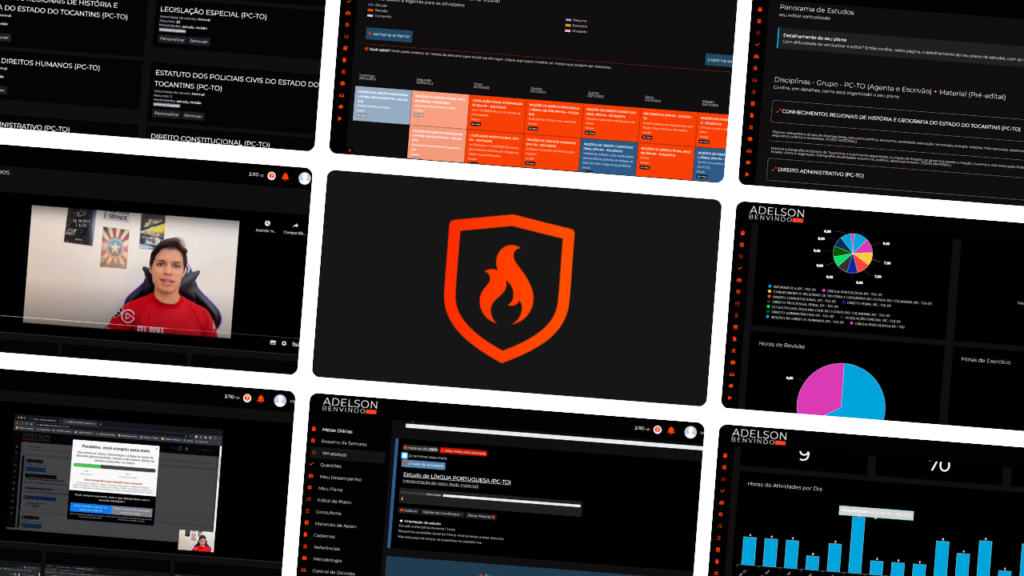
Task: Click the DIREITO CONSTITUCIONAL (PC-TO) heading
Action: (x=210, y=140)
